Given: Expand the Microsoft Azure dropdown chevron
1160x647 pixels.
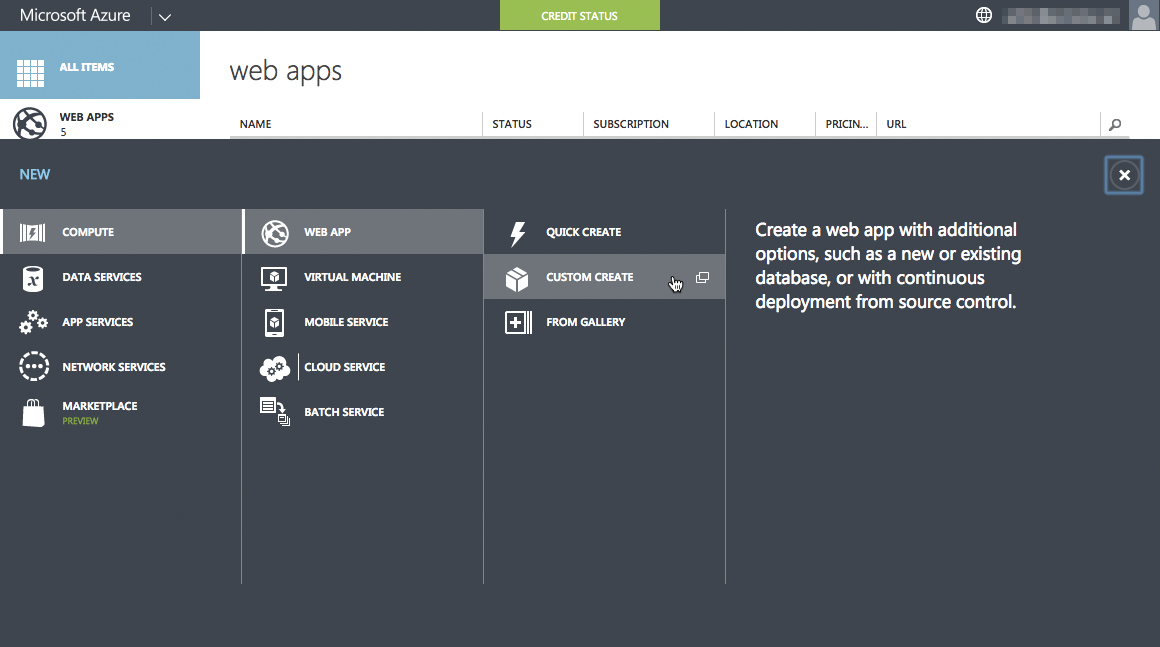Looking at the screenshot, I should [x=165, y=16].
